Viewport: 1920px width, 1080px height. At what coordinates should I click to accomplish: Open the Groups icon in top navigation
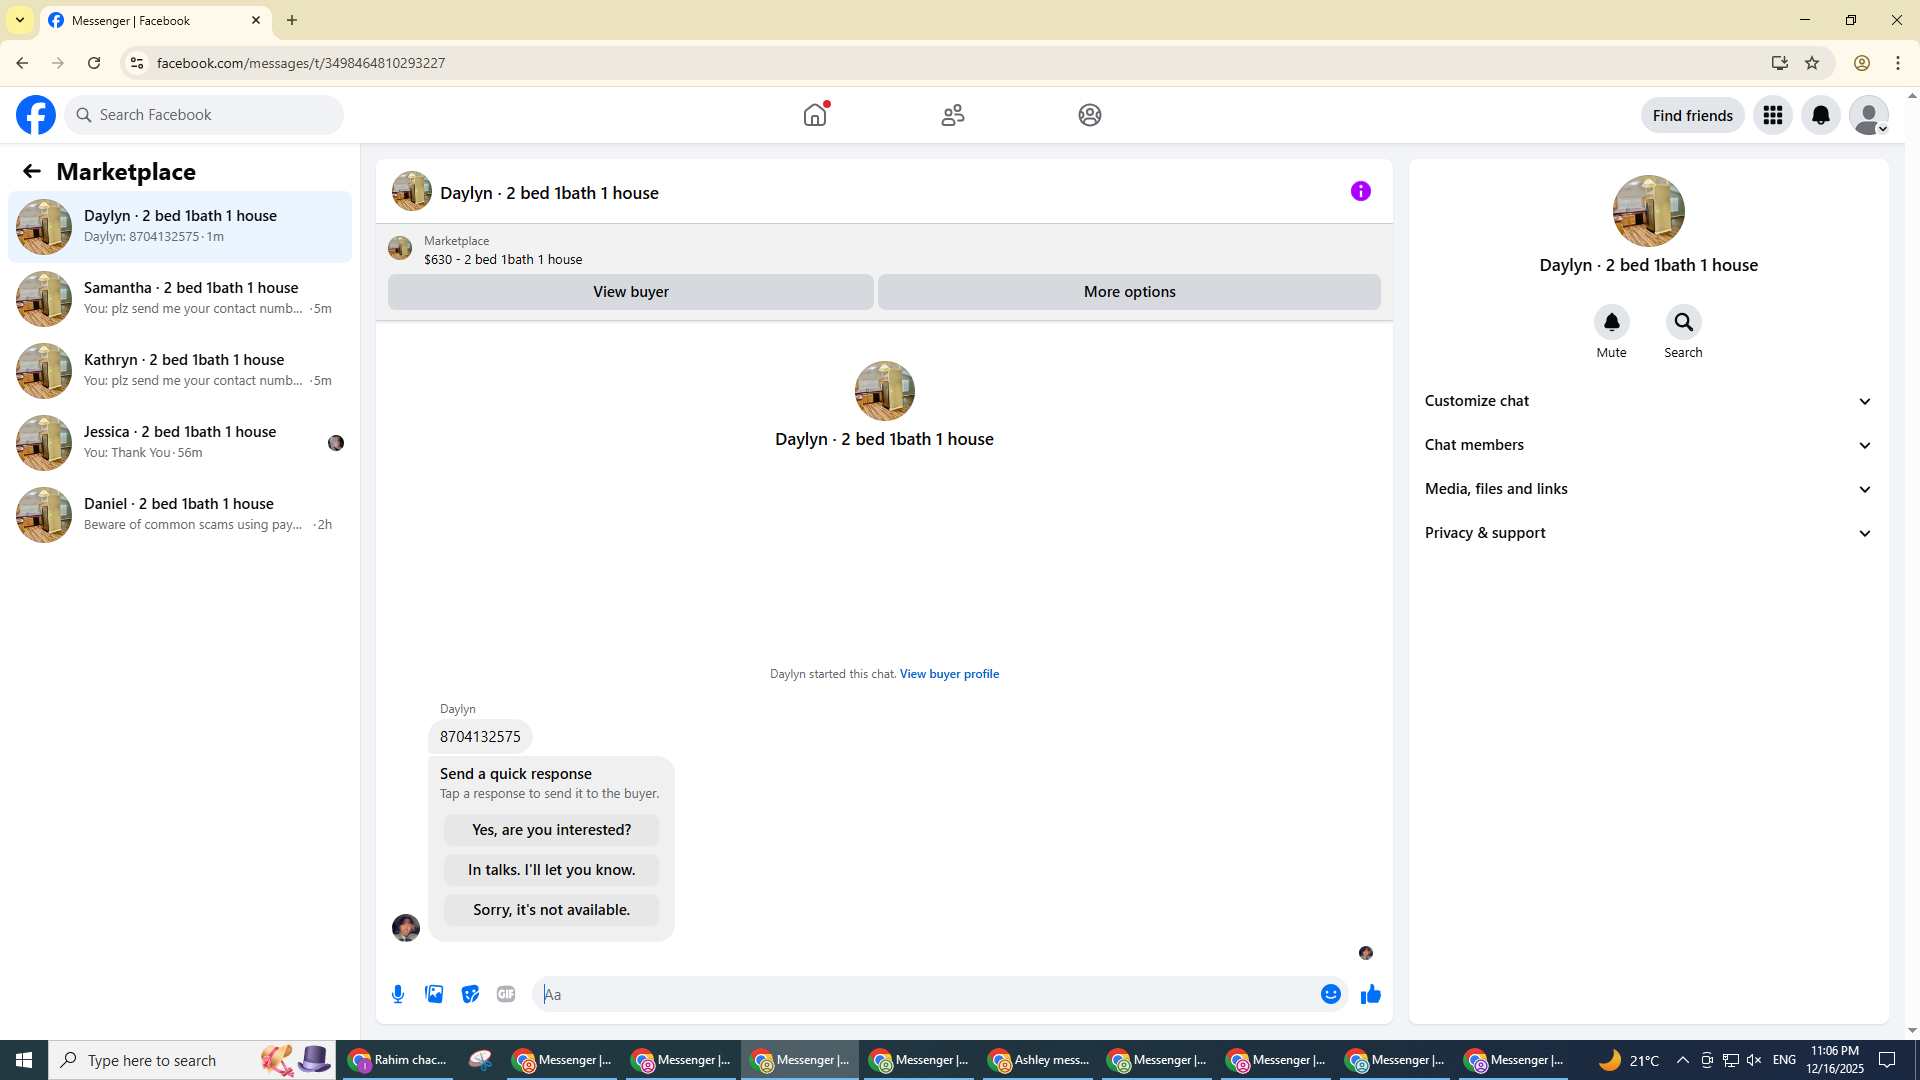1090,115
